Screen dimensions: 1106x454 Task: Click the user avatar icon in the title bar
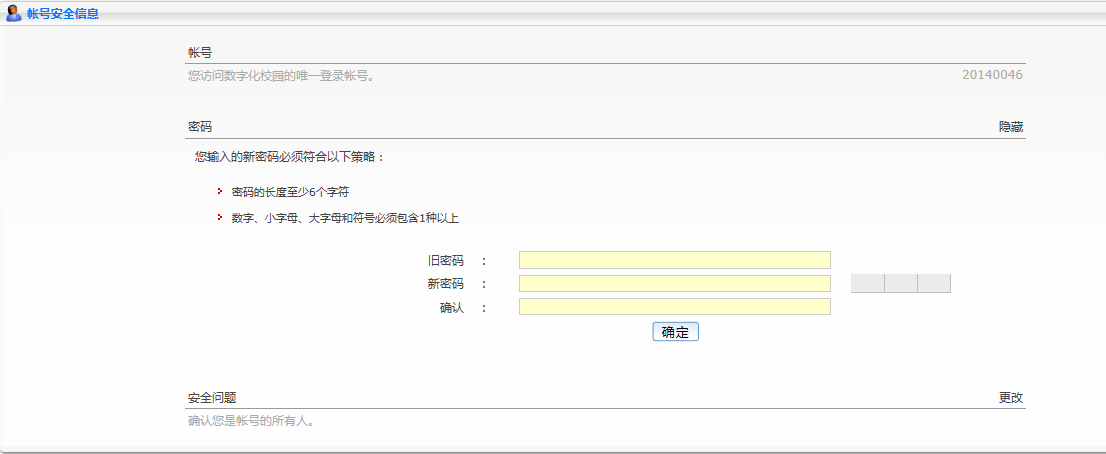point(14,13)
